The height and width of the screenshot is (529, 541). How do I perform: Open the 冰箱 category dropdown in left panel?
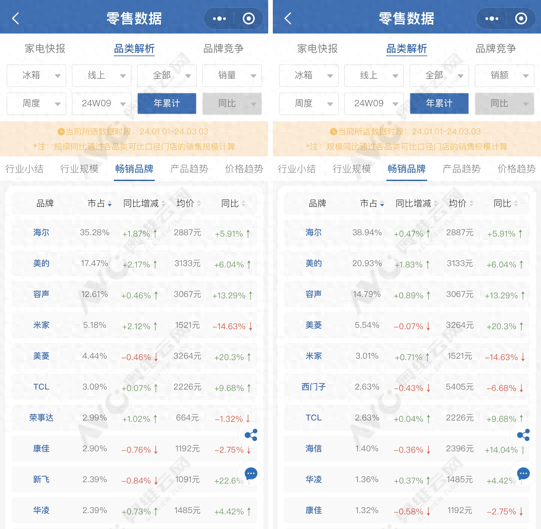click(x=36, y=75)
